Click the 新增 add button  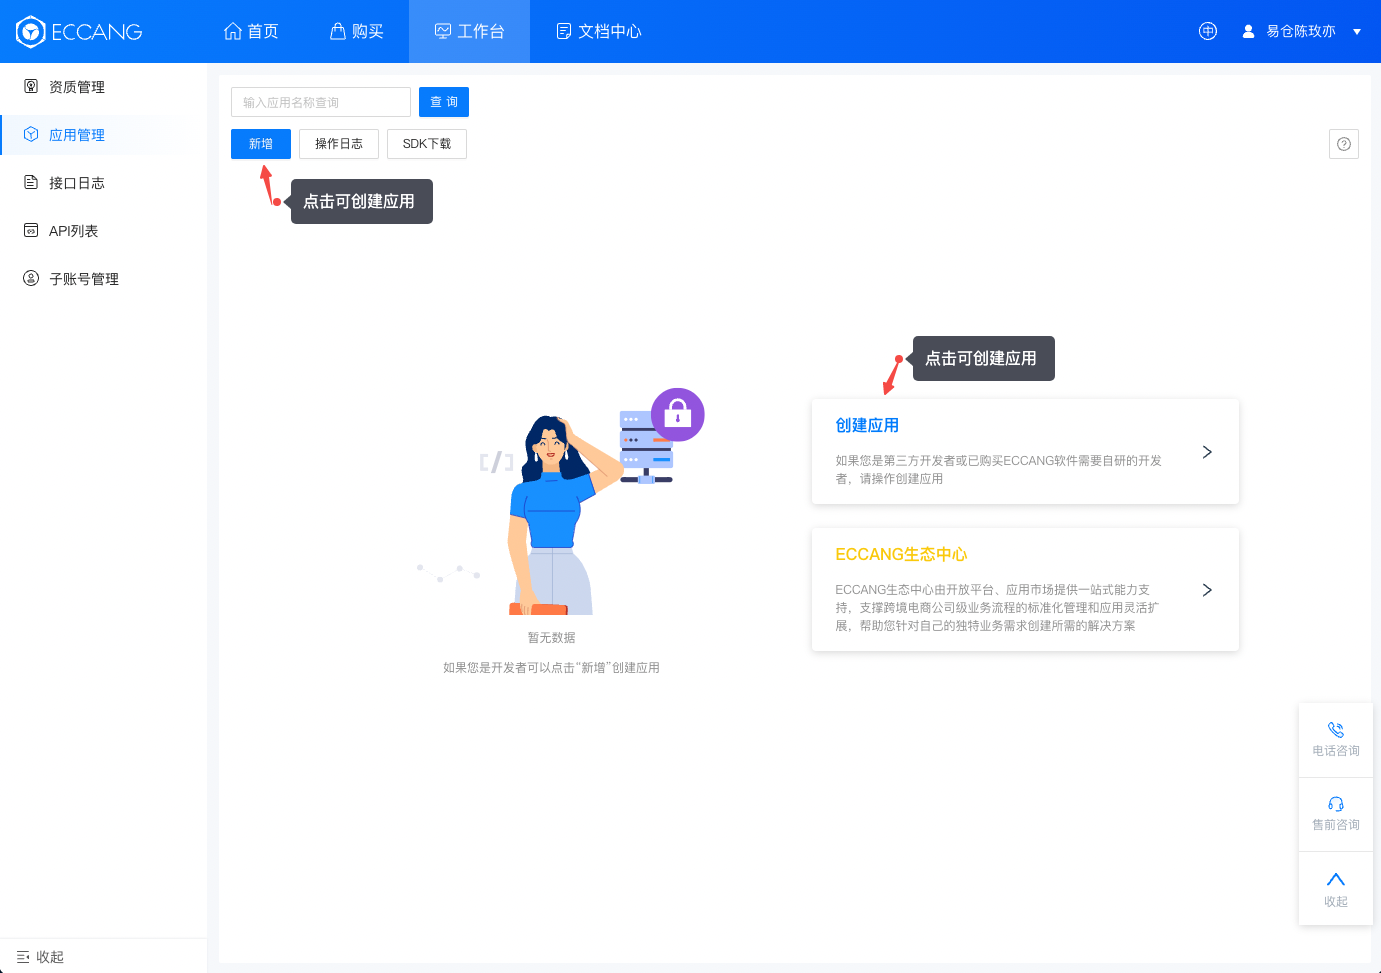coord(261,144)
